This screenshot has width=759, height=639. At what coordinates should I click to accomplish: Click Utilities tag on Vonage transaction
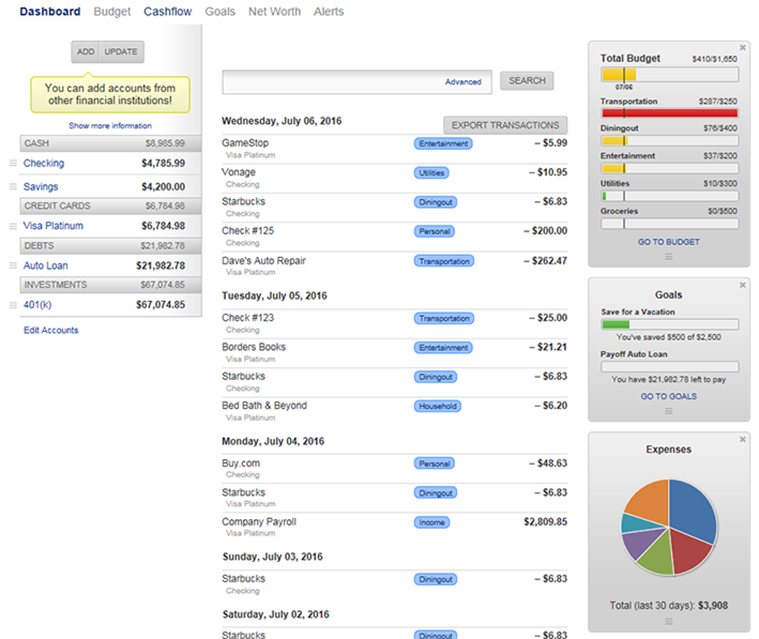(431, 173)
